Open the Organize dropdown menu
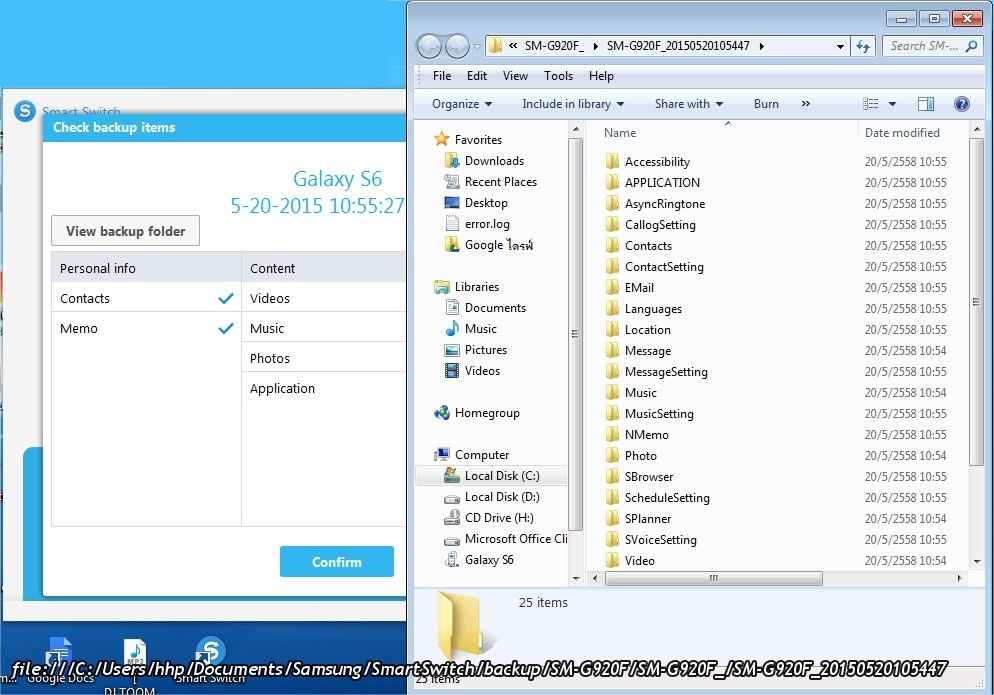This screenshot has height=695, width=994. pyautogui.click(x=462, y=104)
